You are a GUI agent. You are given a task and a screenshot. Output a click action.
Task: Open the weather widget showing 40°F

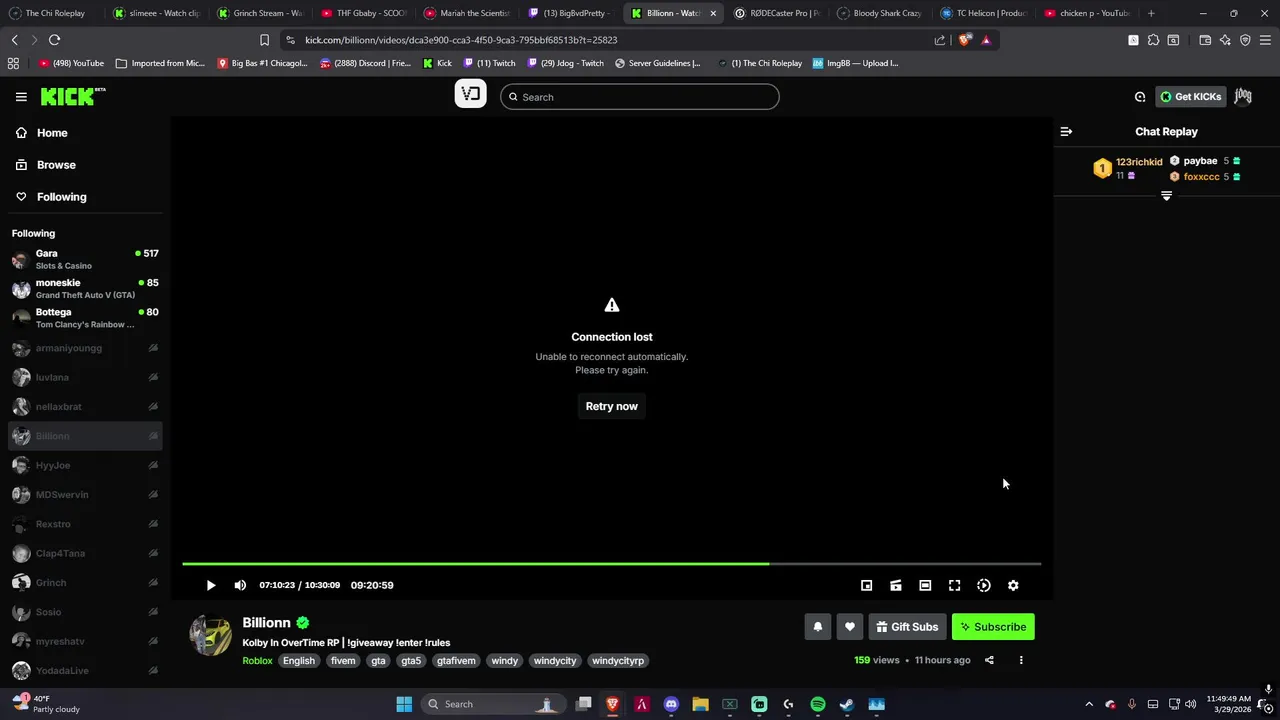pos(45,704)
